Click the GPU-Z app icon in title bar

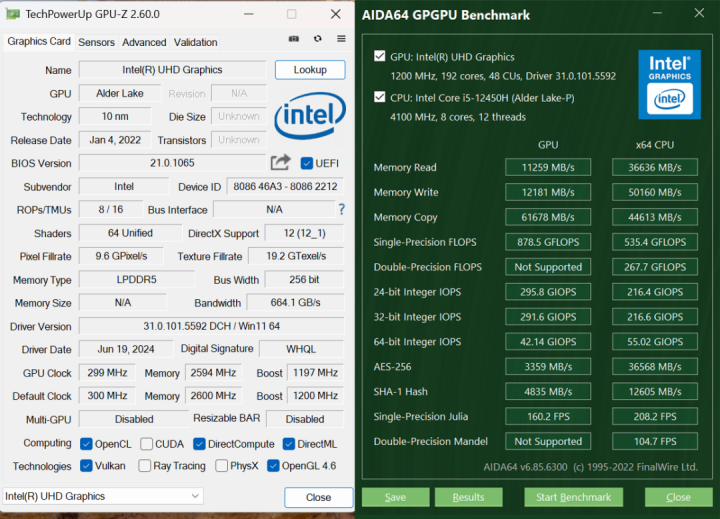[12, 14]
